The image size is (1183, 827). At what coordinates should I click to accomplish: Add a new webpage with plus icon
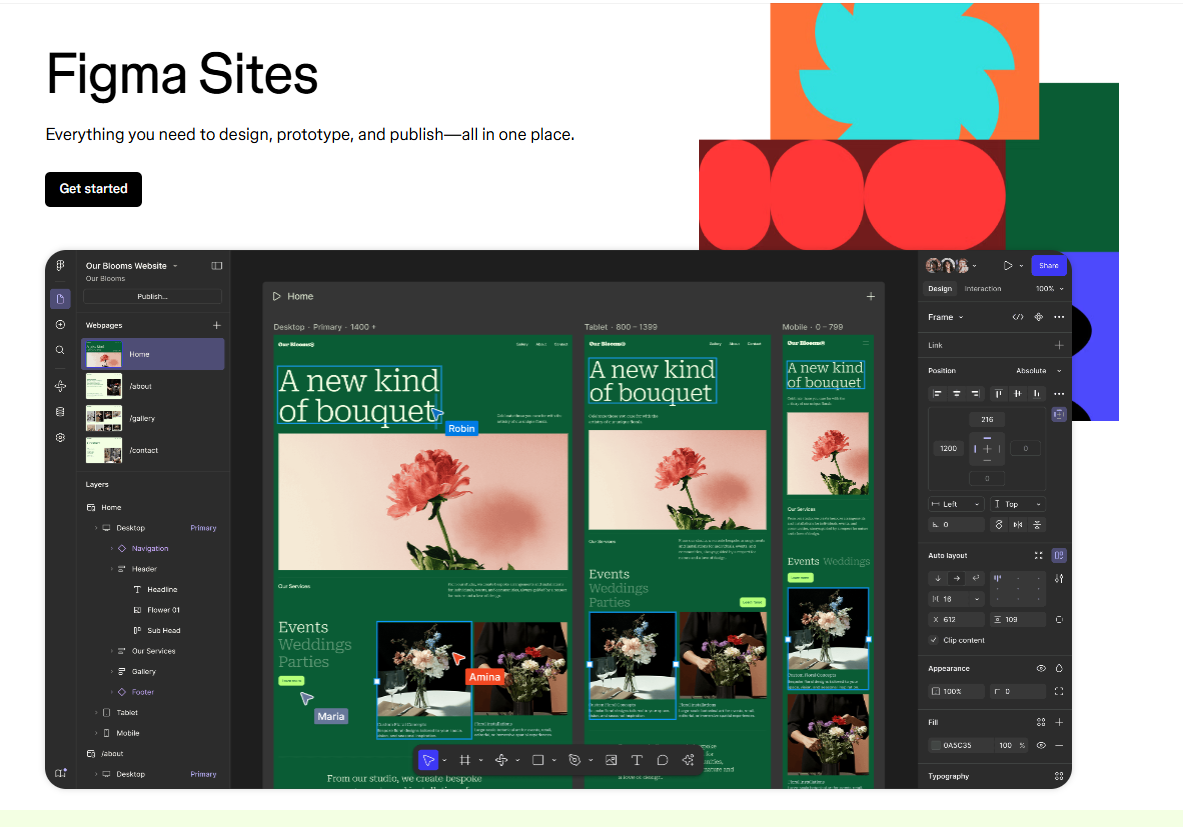217,325
